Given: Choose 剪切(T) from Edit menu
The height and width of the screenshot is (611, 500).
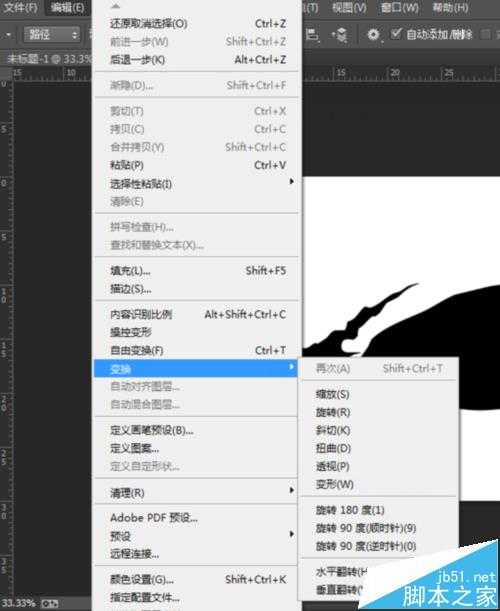Looking at the screenshot, I should [197, 111].
